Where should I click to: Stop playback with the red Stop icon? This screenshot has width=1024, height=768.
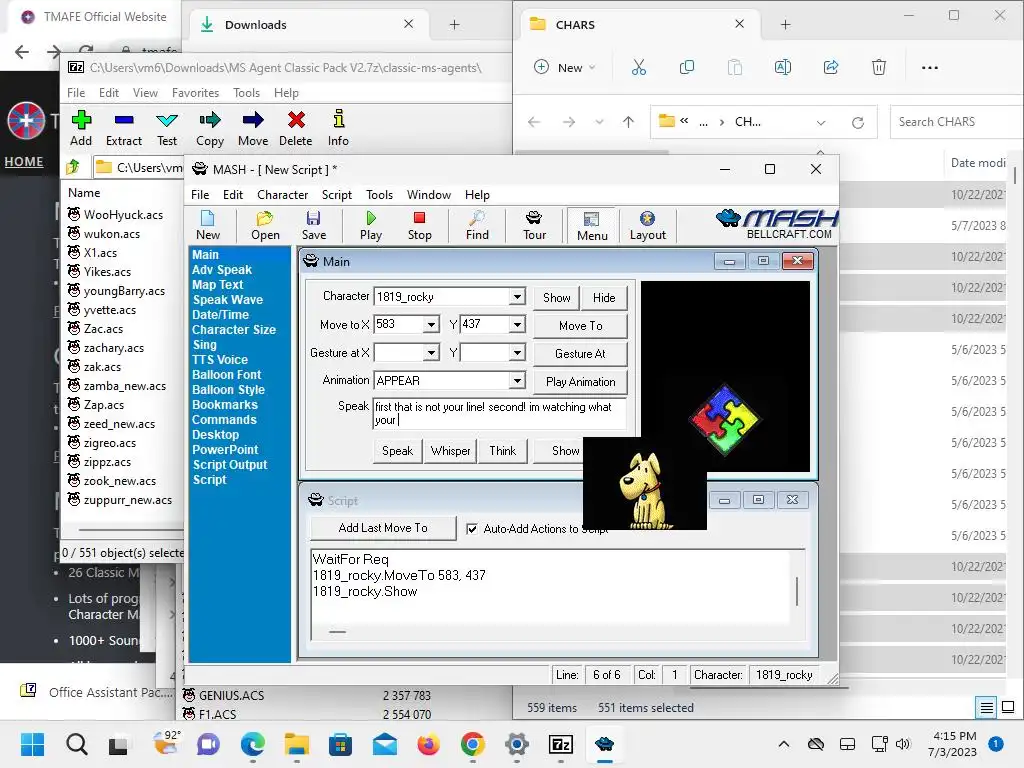pyautogui.click(x=419, y=225)
